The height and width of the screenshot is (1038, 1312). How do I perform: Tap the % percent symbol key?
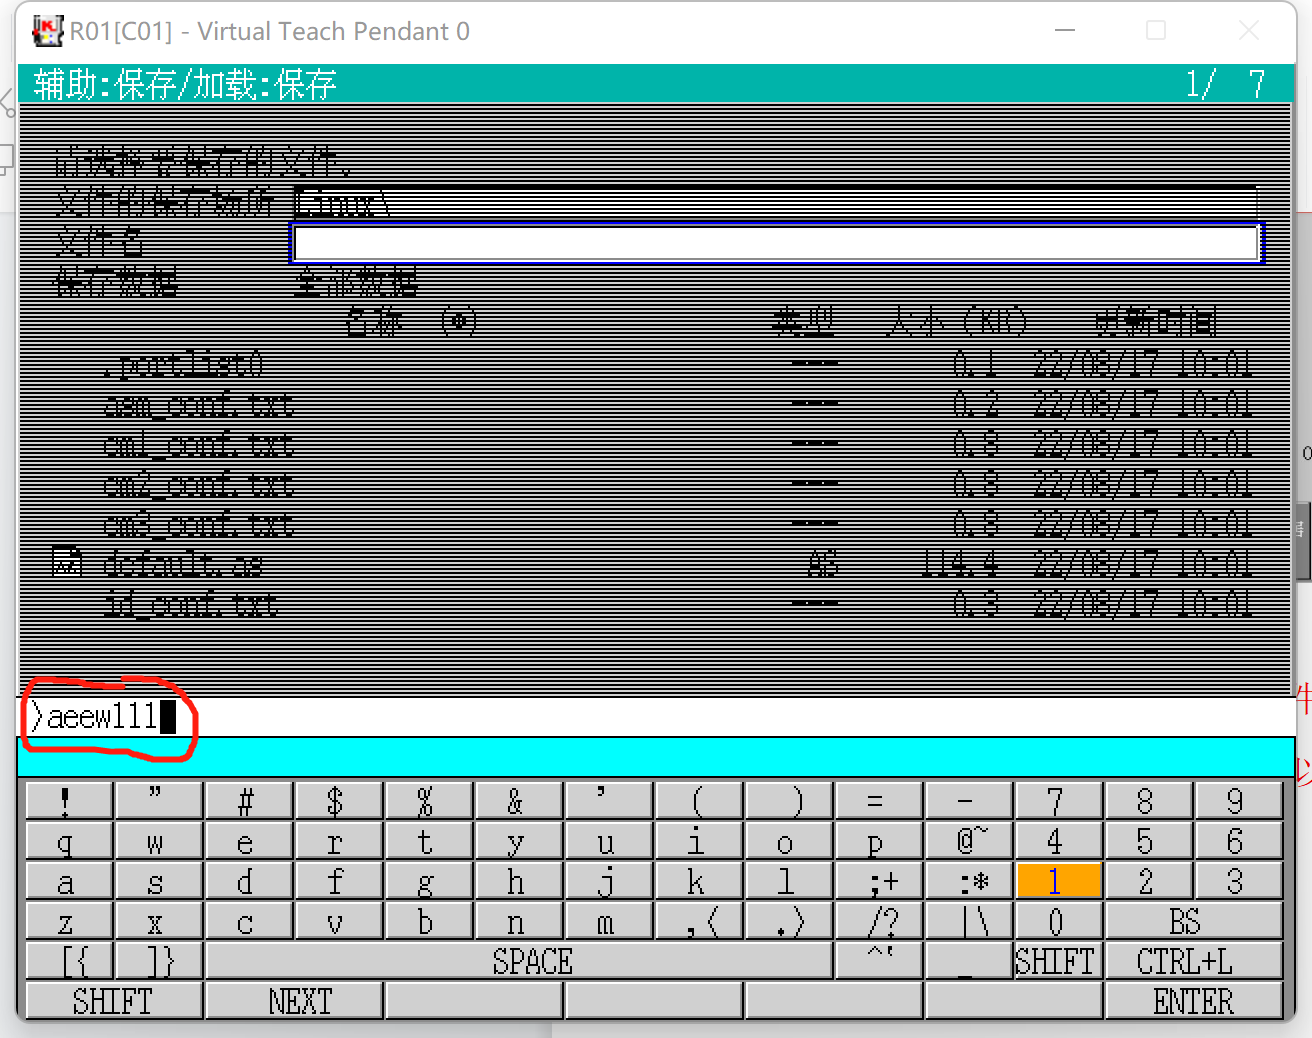point(428,801)
